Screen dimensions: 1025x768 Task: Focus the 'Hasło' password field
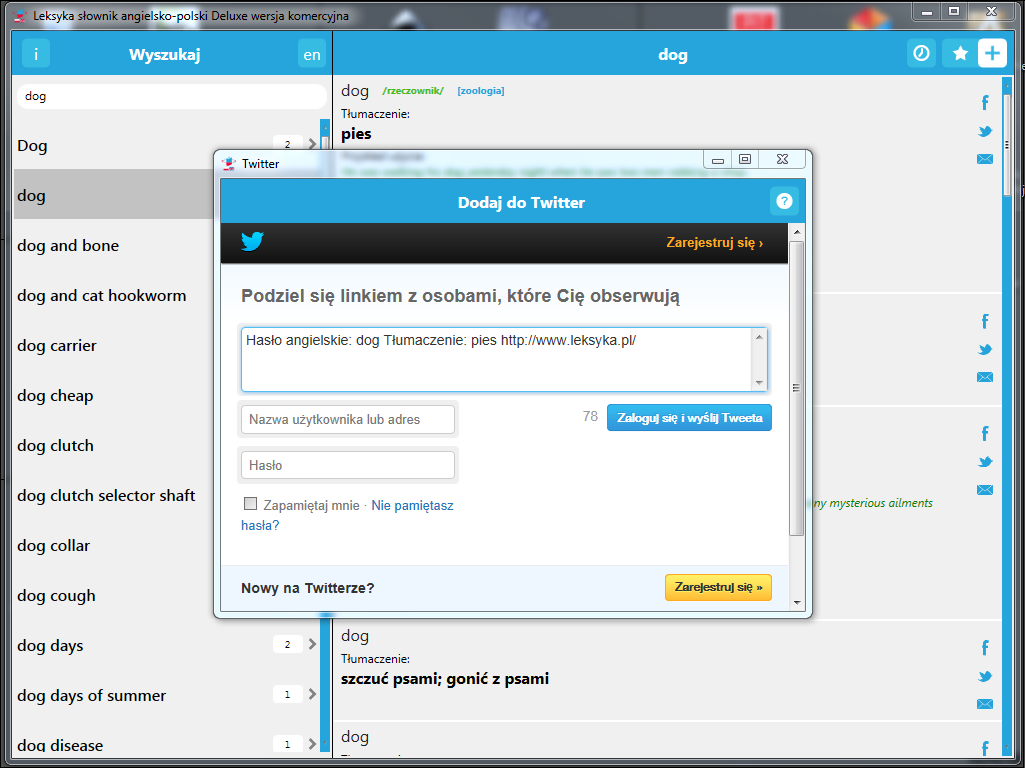[348, 465]
